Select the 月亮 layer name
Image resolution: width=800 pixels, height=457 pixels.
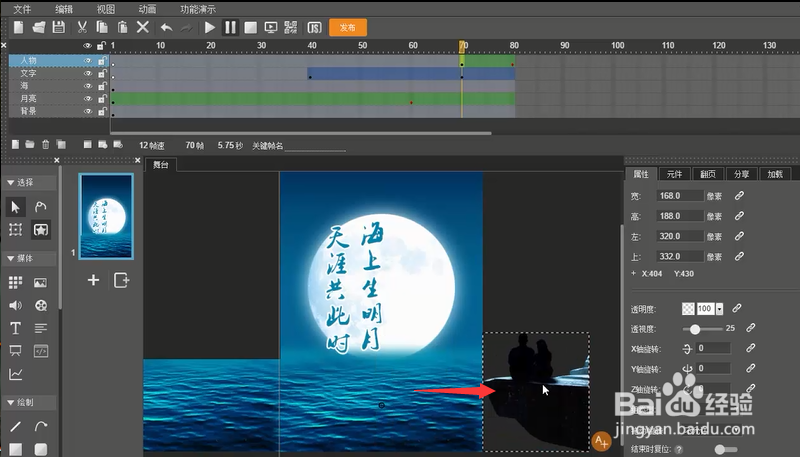(x=28, y=98)
